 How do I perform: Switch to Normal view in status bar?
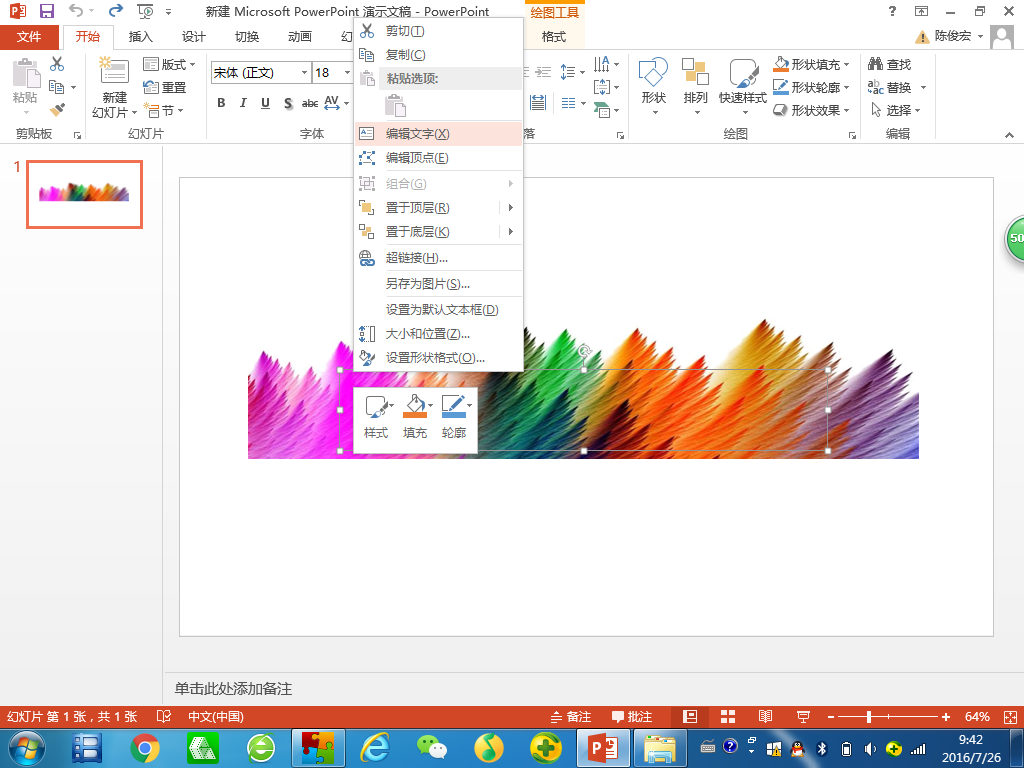tap(690, 716)
